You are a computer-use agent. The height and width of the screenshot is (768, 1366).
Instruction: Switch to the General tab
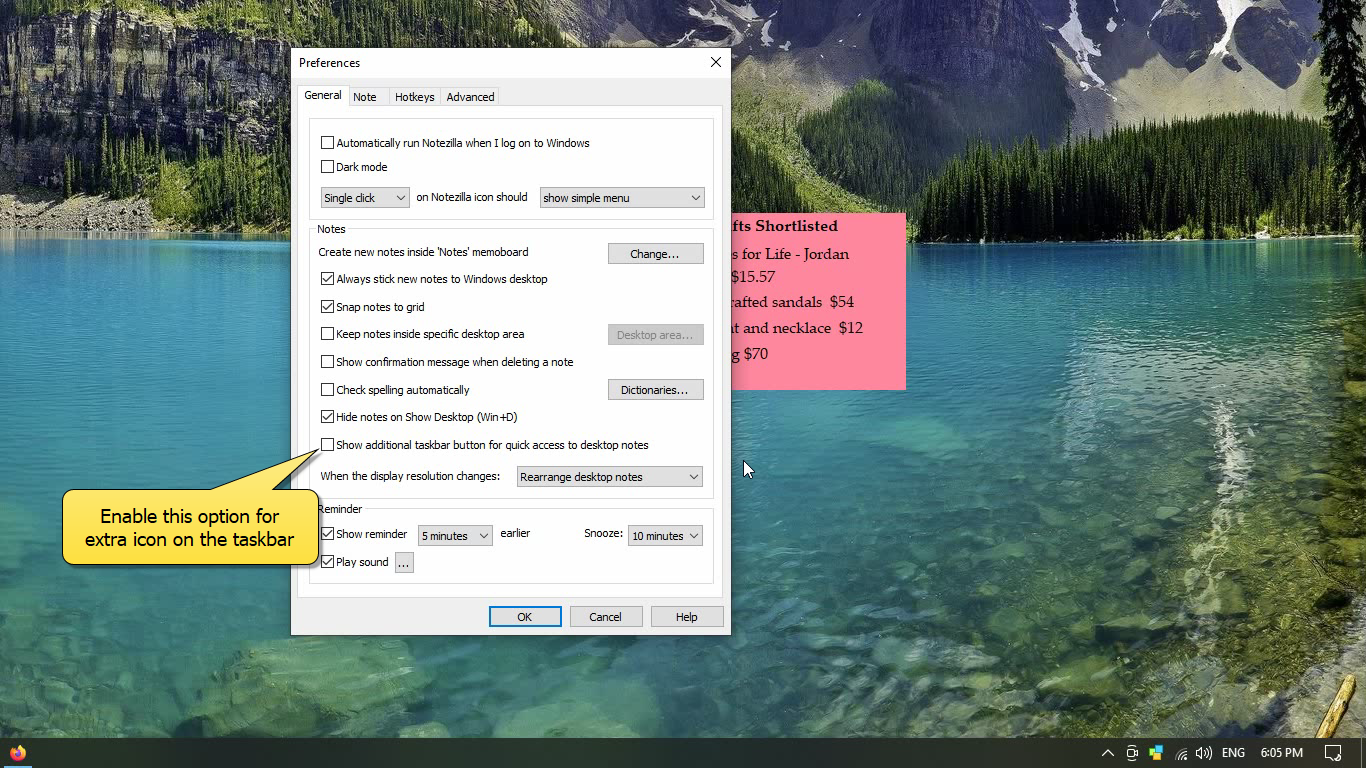tap(323, 95)
